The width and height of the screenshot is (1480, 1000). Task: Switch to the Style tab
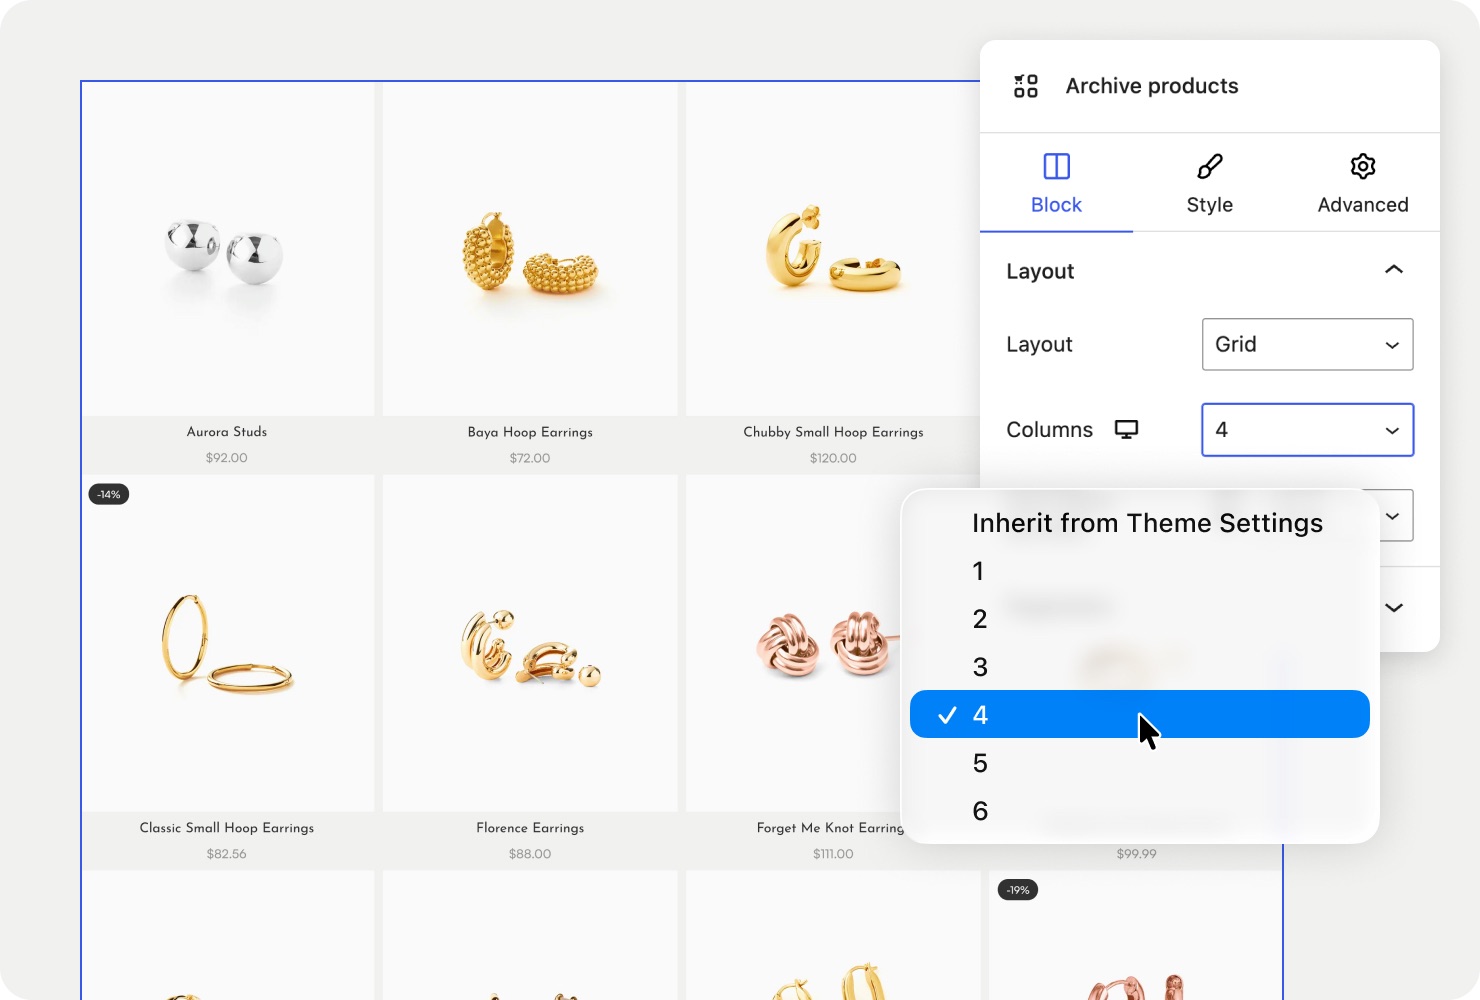coord(1210,184)
